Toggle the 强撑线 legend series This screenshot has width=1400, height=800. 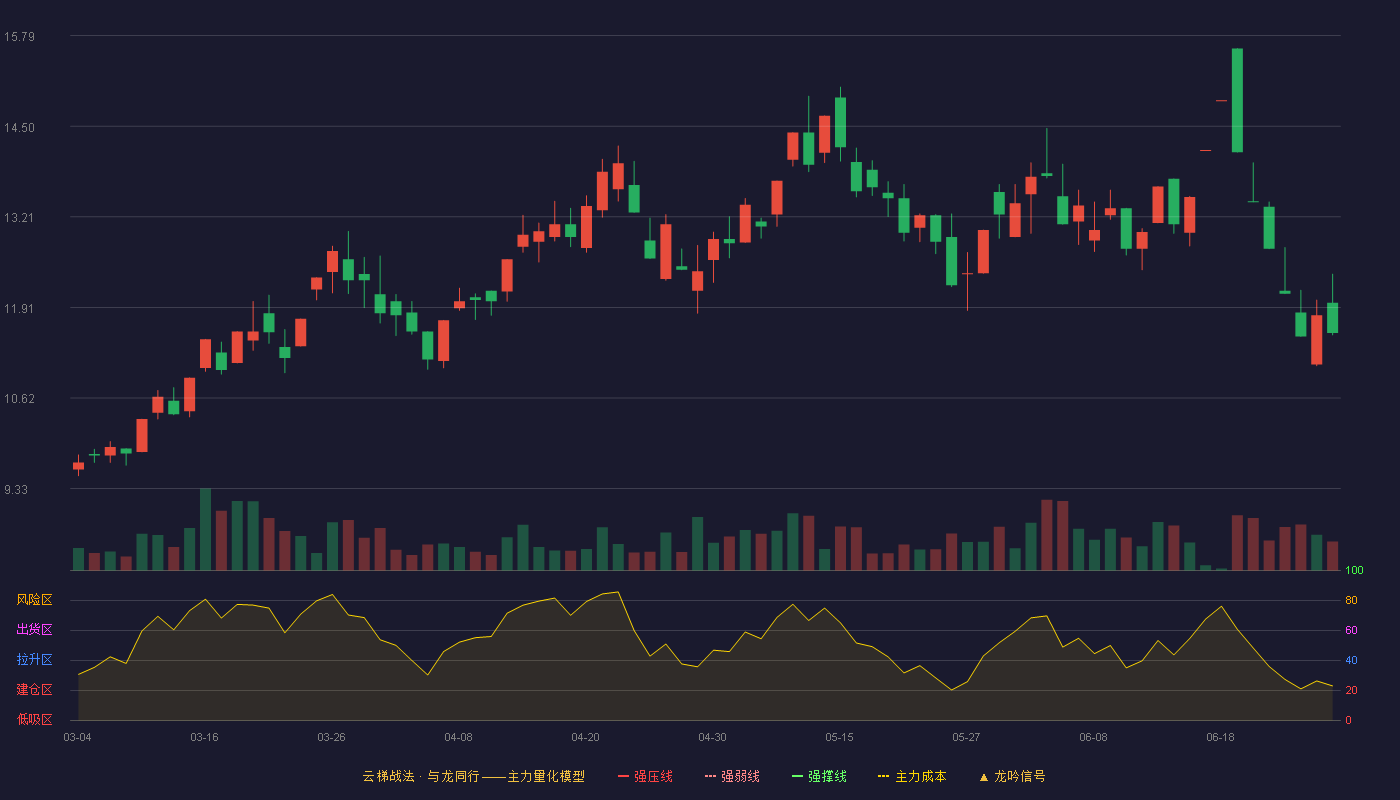(x=819, y=776)
